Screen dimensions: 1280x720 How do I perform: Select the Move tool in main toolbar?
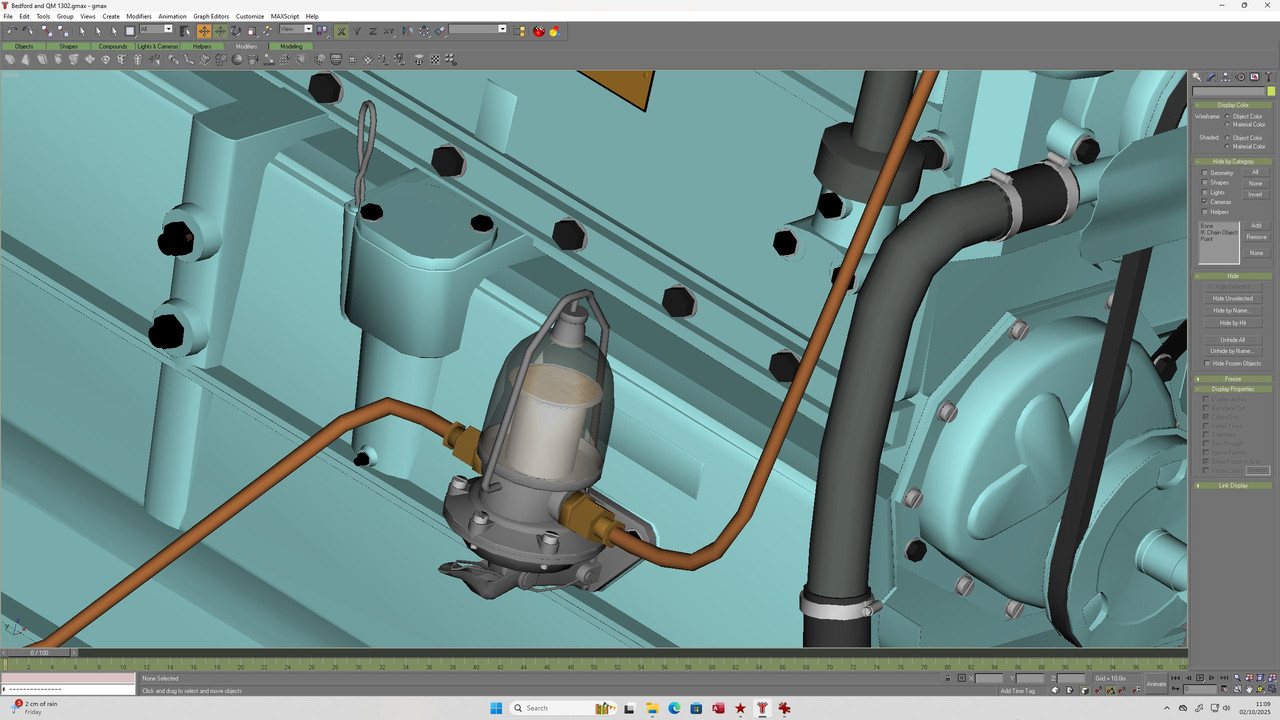click(204, 30)
